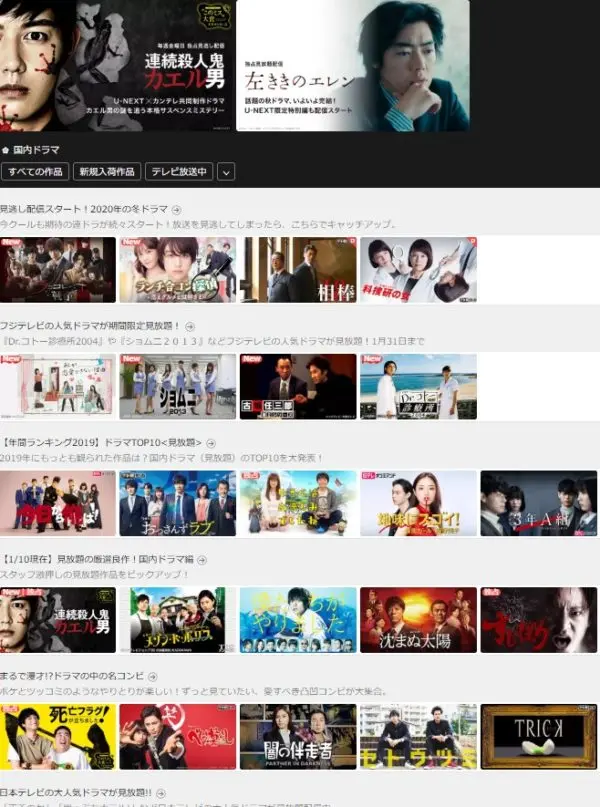Open the ショムニ2013 thumbnail
The height and width of the screenshot is (807, 600).
tap(178, 387)
